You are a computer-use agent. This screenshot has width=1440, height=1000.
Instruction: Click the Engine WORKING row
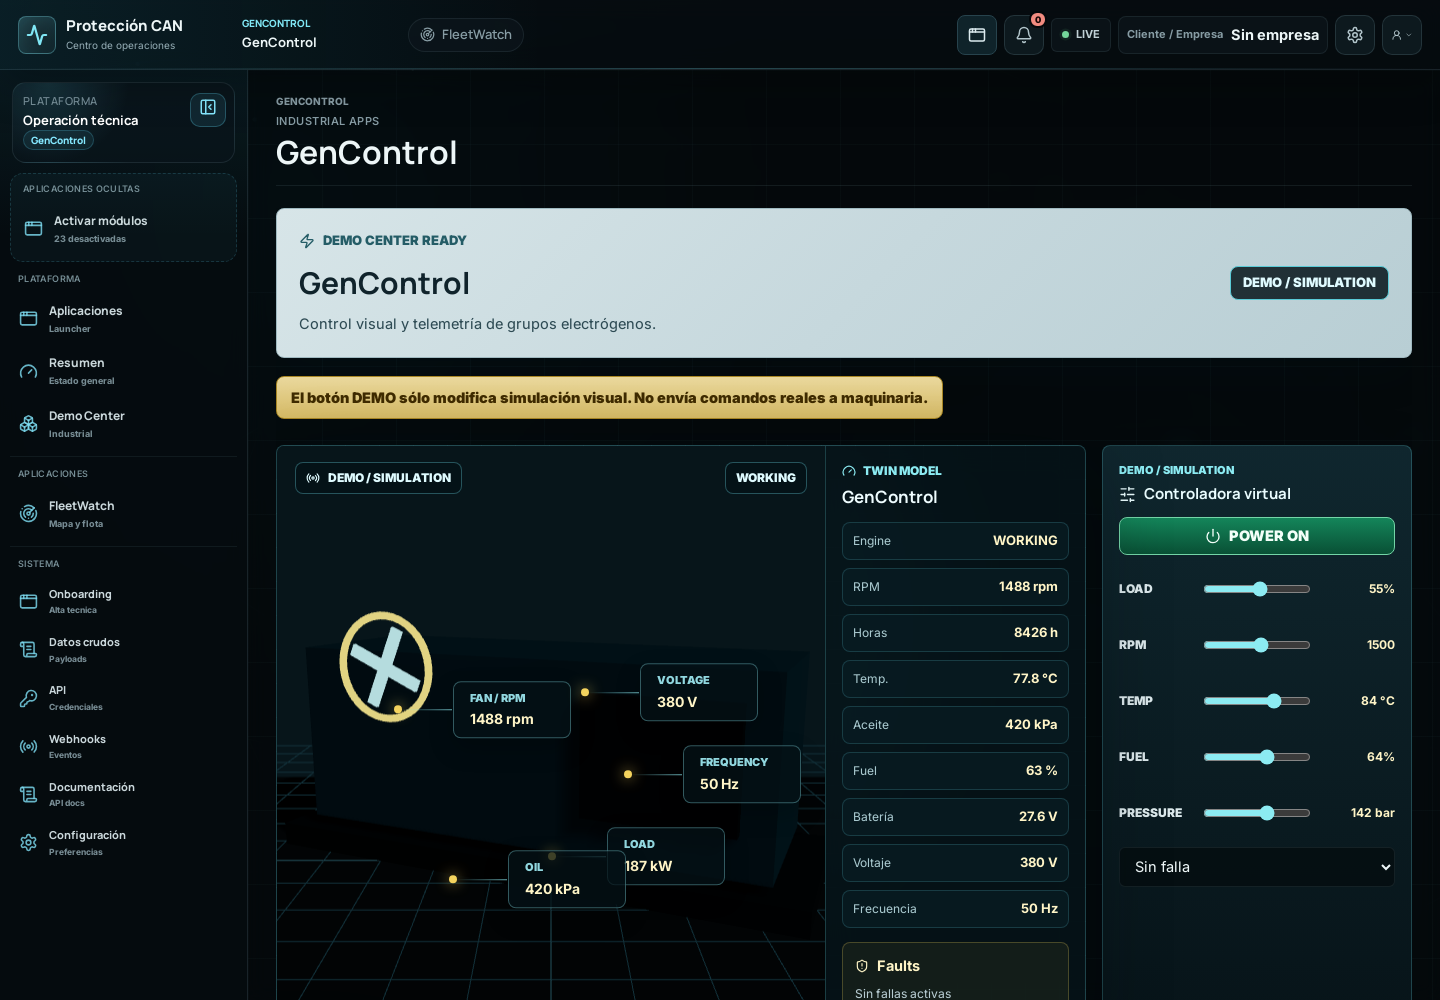tap(955, 541)
